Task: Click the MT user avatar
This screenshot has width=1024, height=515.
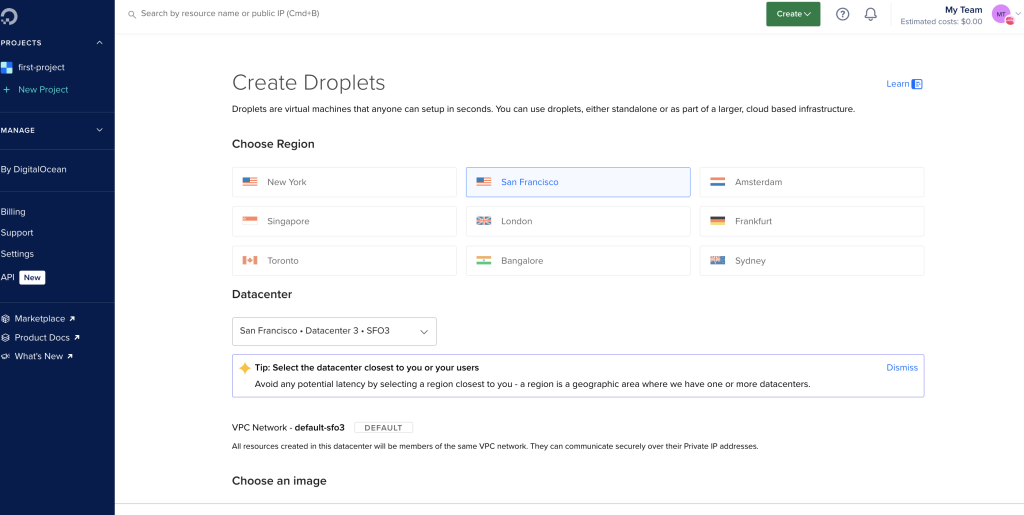Action: point(1002,14)
